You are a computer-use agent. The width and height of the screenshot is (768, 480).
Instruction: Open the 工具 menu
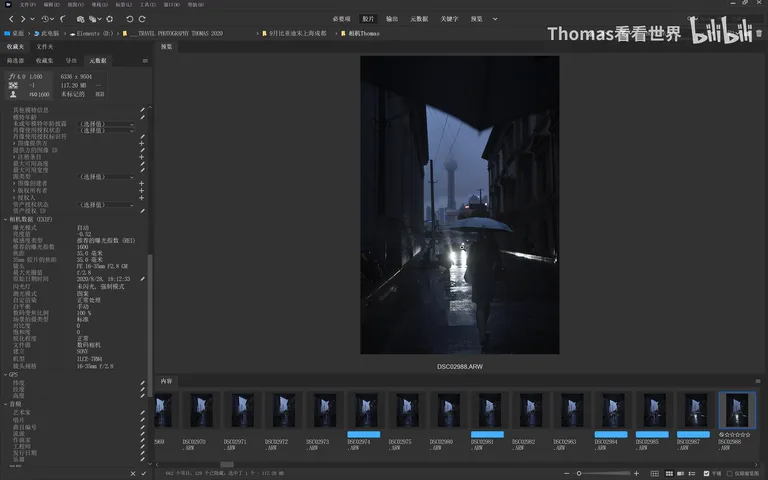pos(147,4)
